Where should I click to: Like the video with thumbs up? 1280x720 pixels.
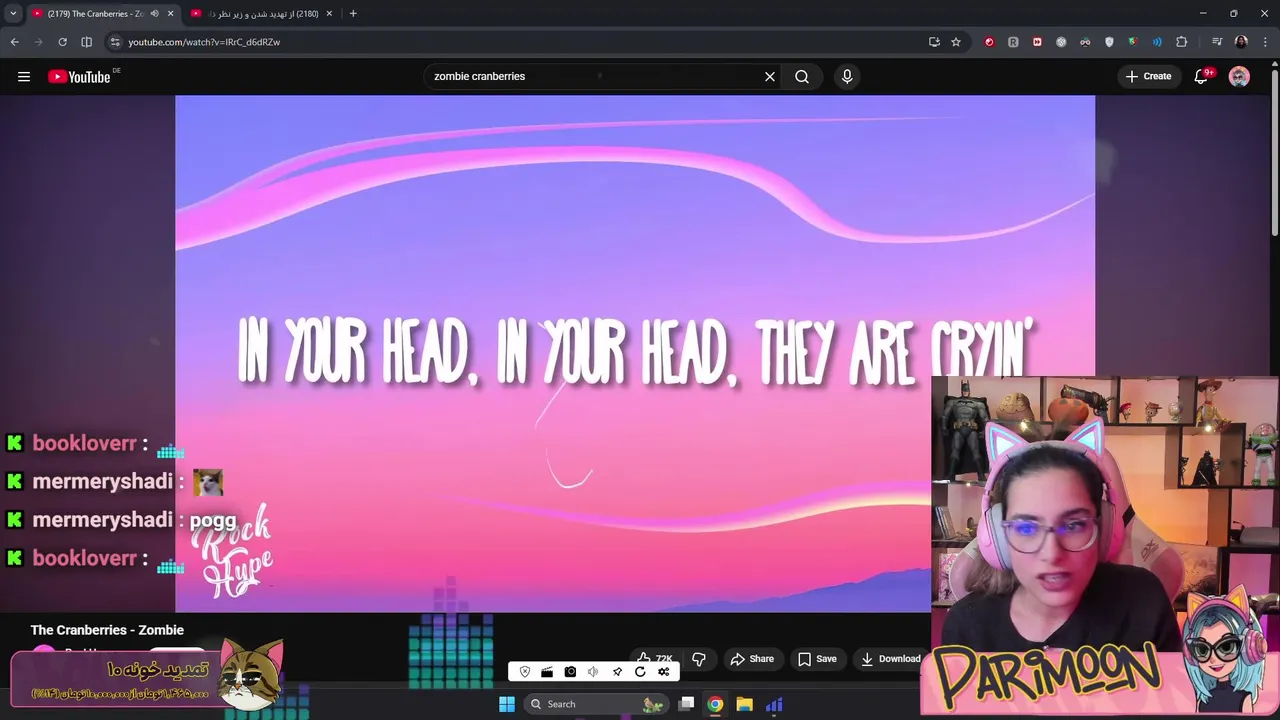tap(655, 659)
